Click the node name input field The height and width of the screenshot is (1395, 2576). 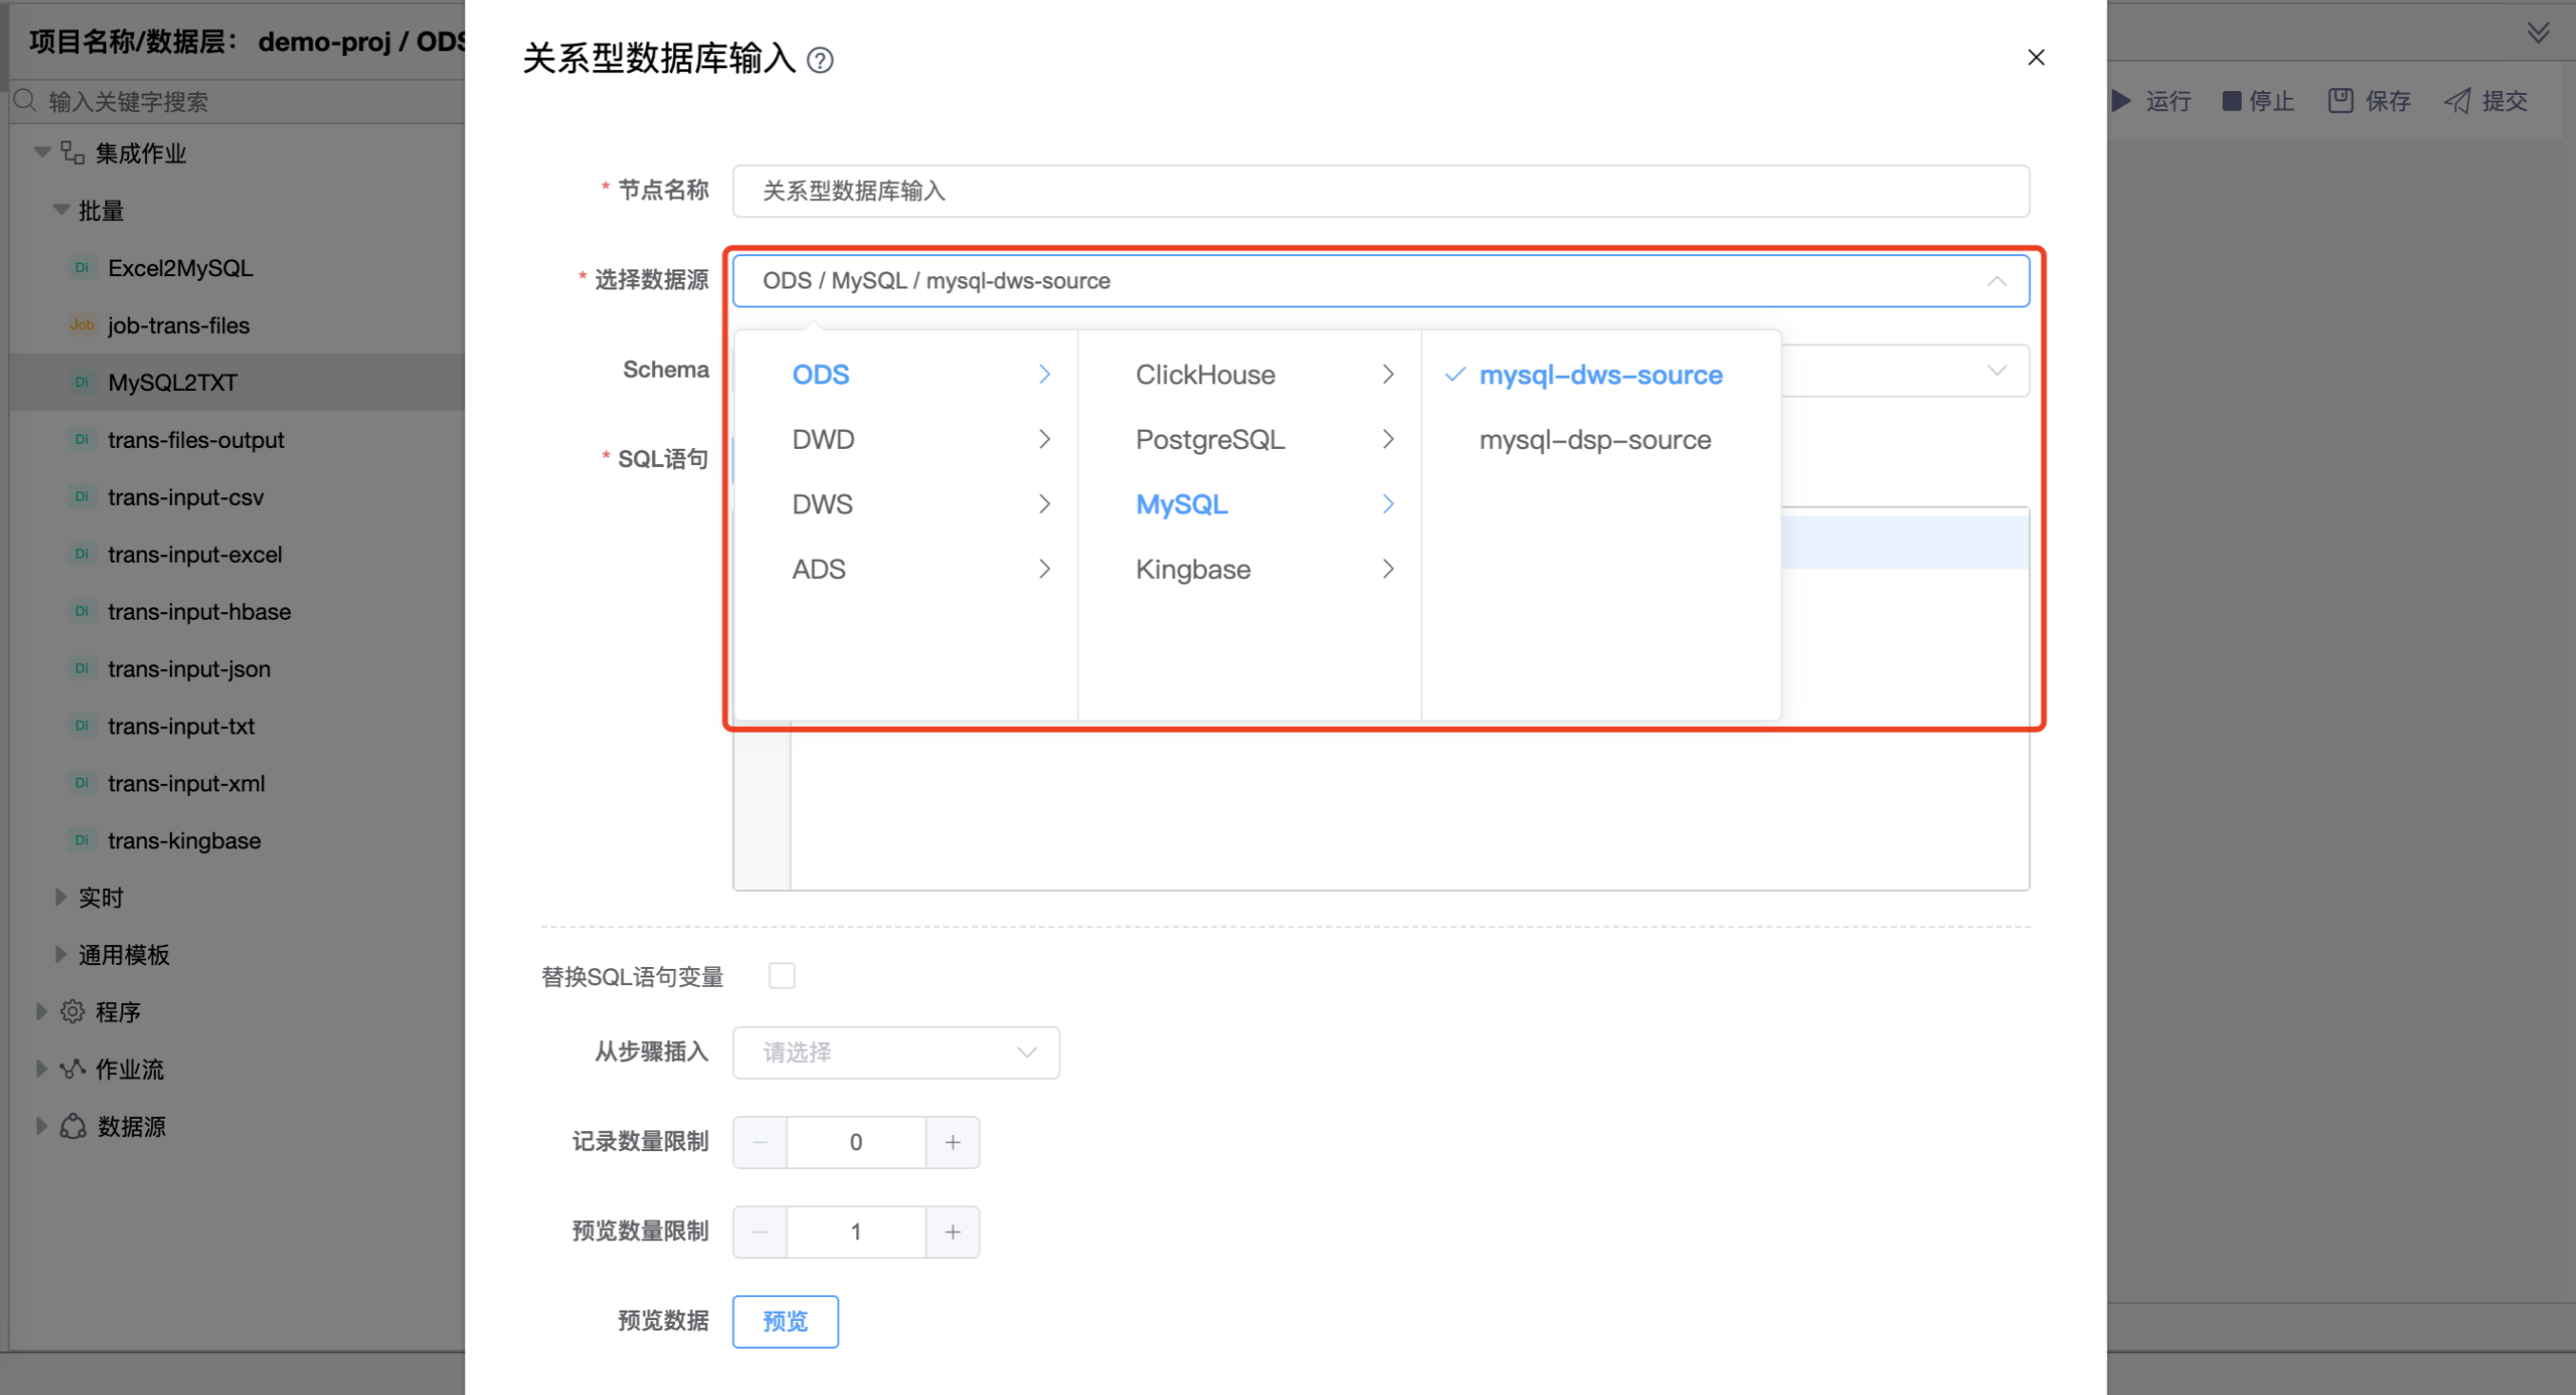click(x=1380, y=191)
